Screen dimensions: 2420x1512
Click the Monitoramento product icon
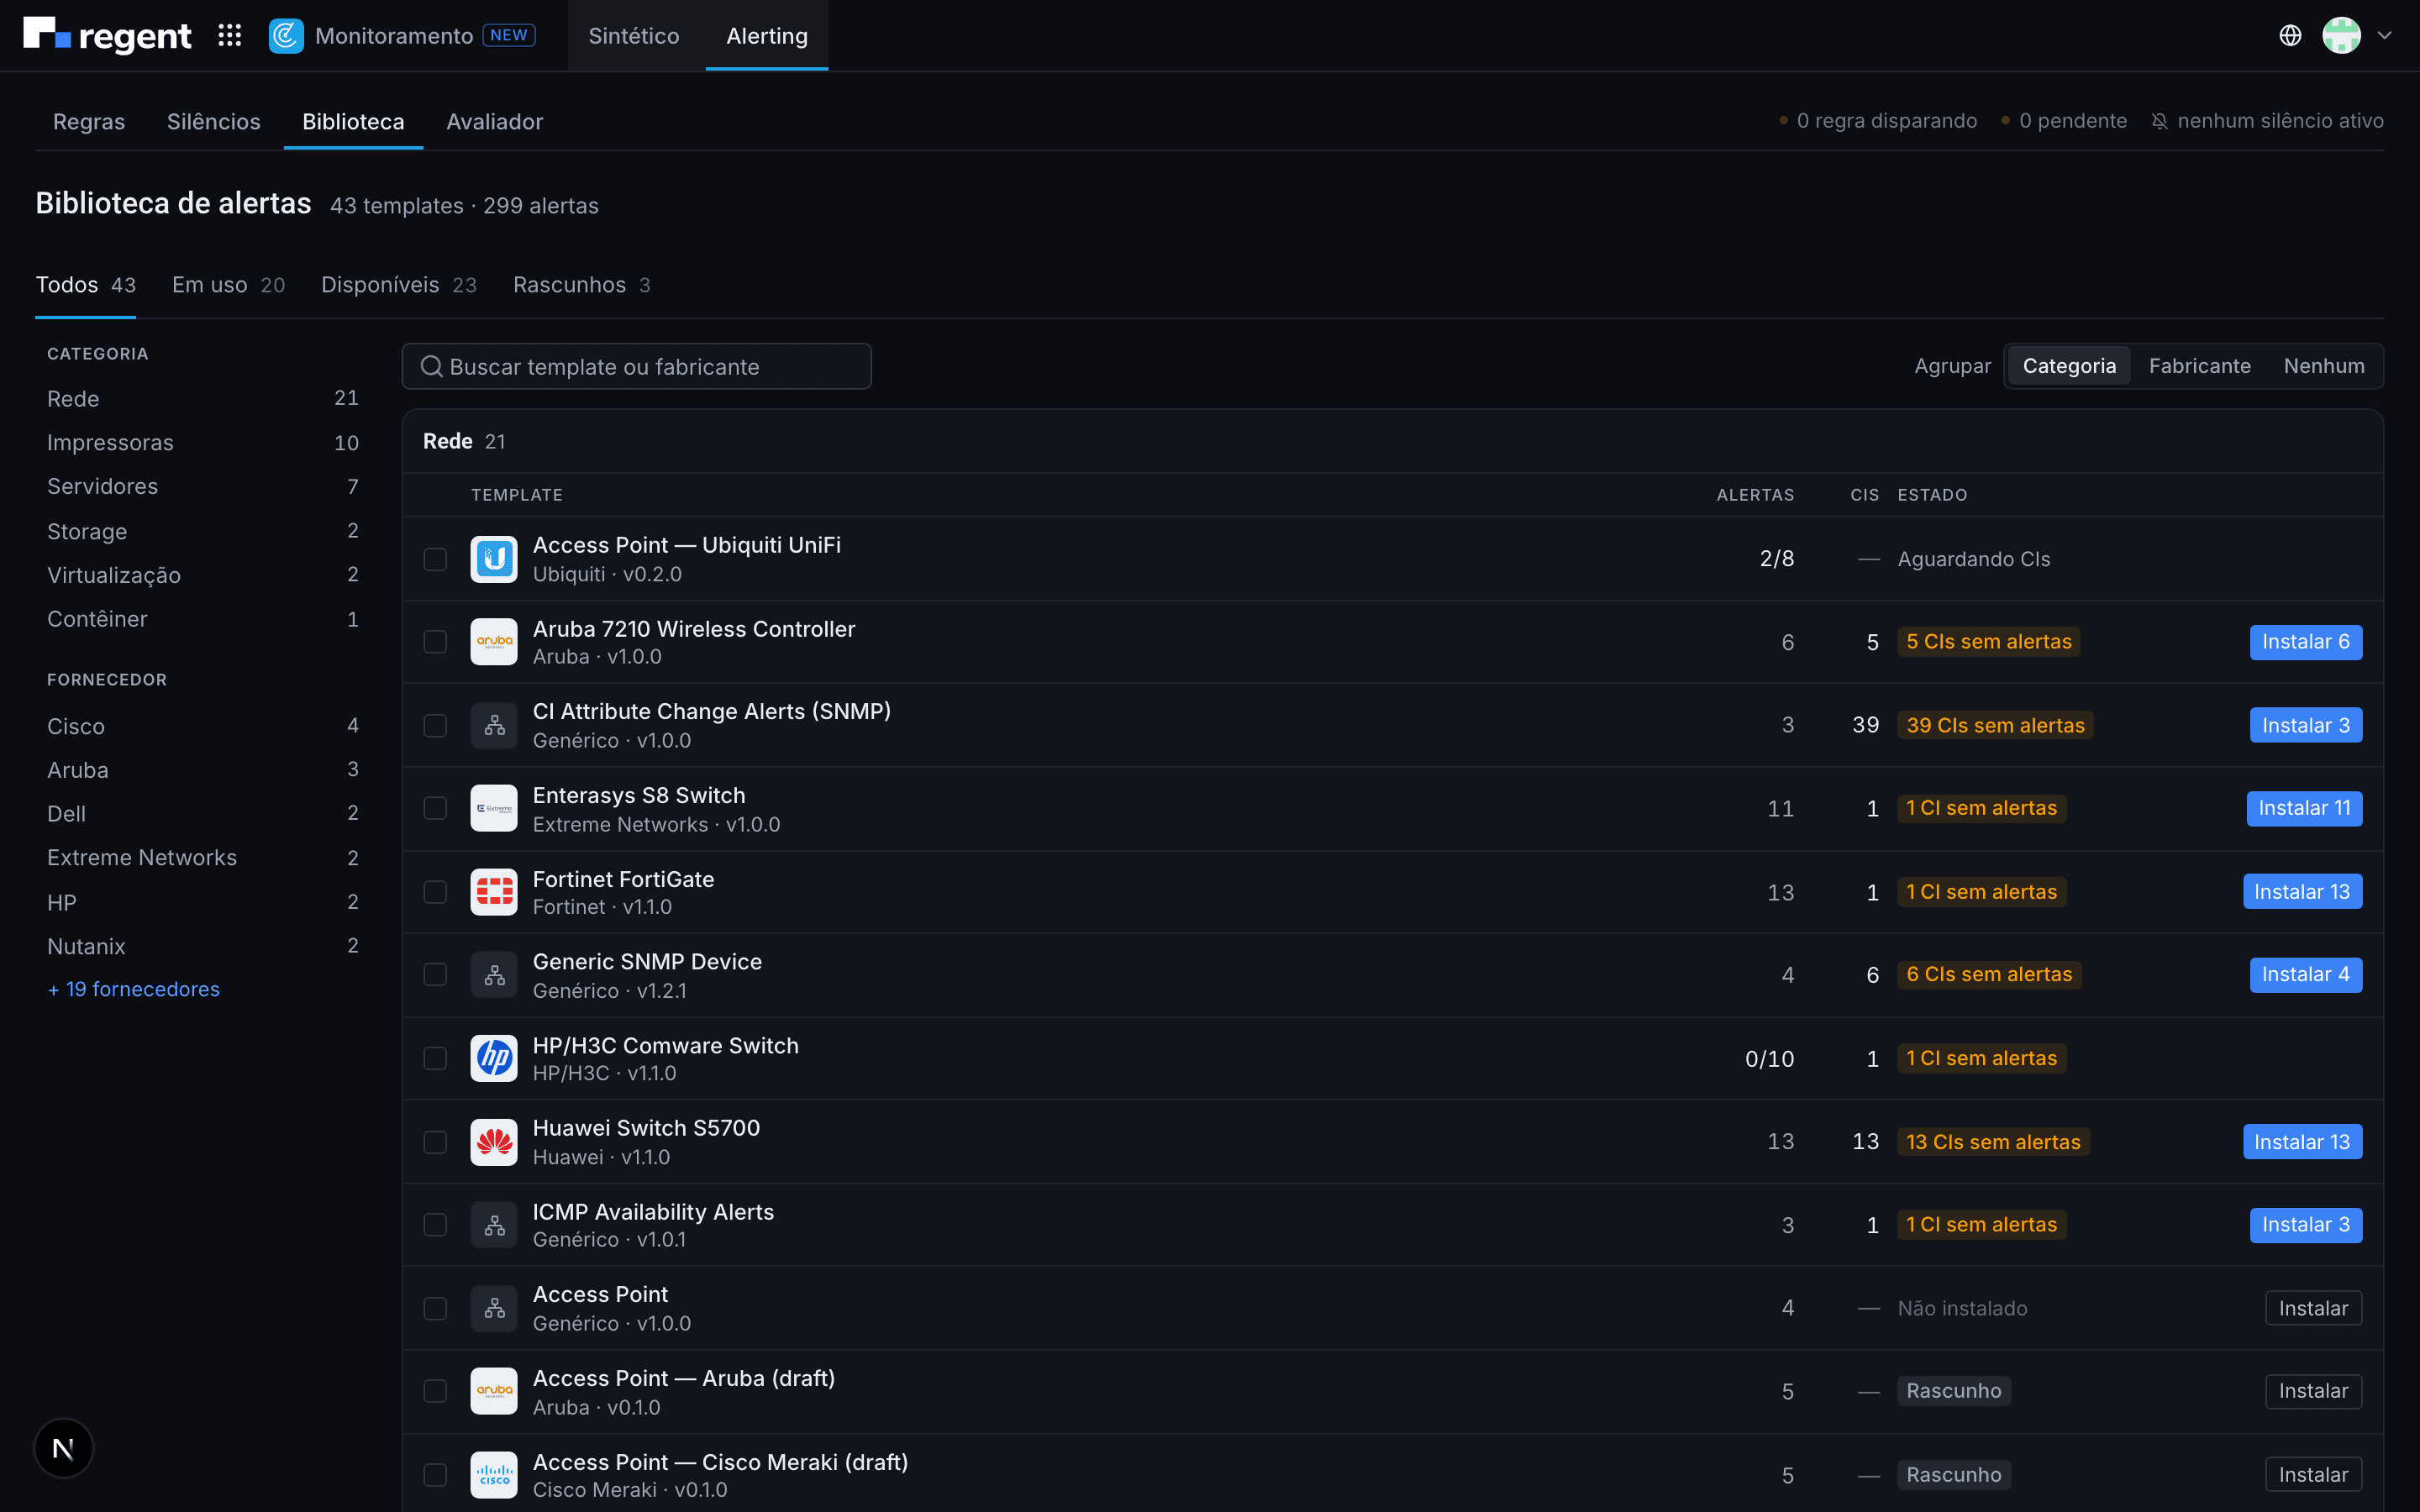(286, 36)
